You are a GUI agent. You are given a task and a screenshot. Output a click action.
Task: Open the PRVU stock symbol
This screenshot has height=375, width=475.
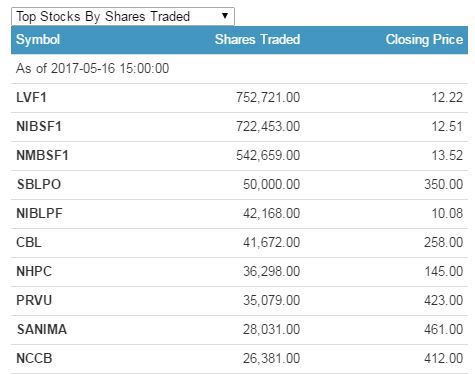coord(34,301)
